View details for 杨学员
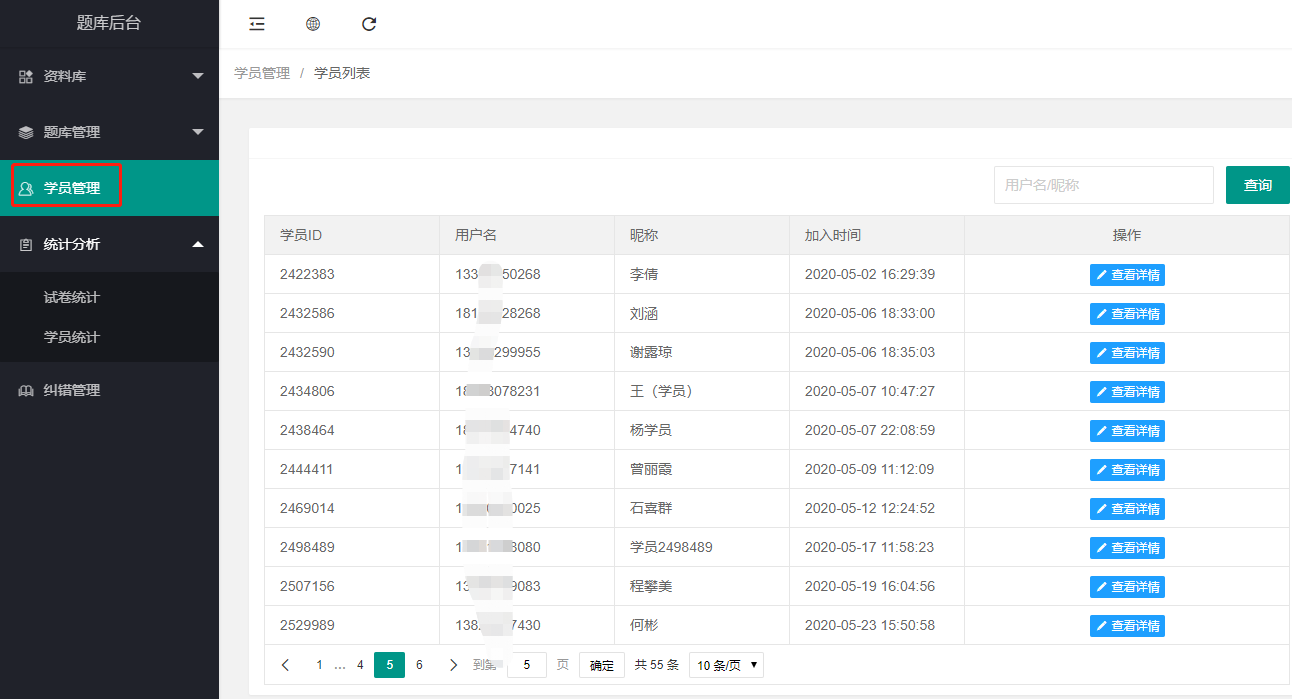Viewport: 1292px width, 699px height. tap(1127, 430)
